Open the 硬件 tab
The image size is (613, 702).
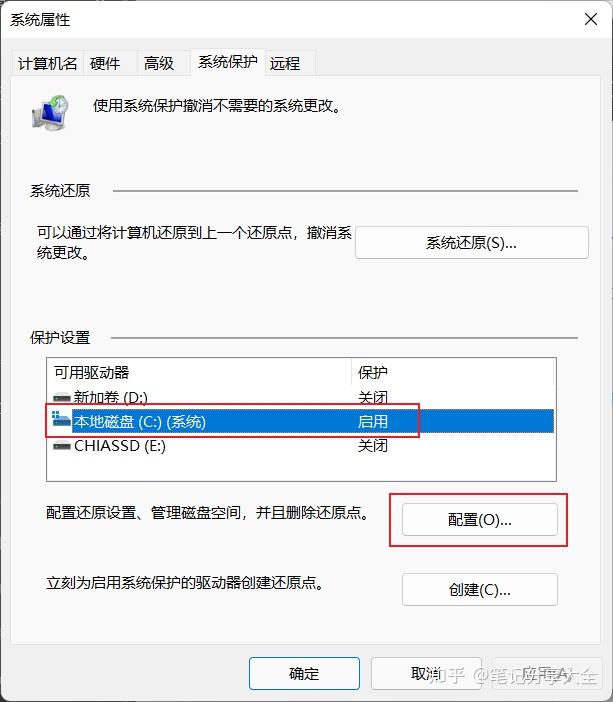(x=105, y=63)
